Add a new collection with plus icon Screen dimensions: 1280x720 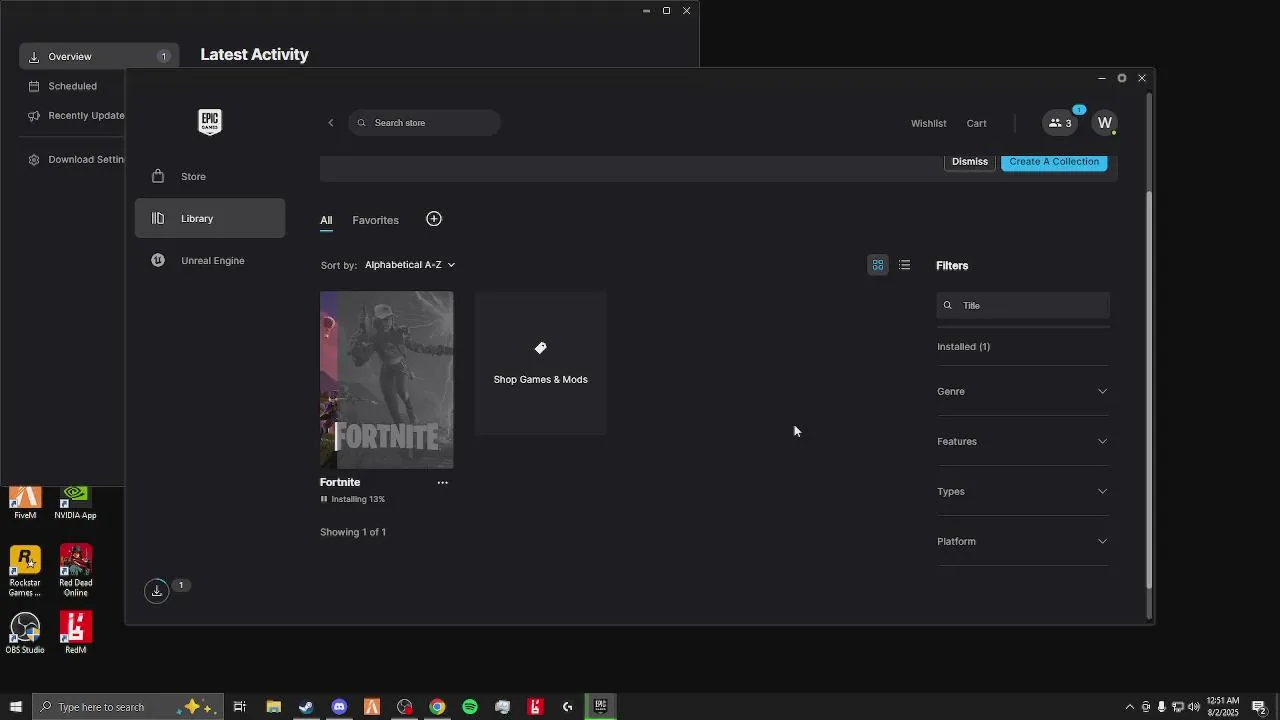(x=434, y=219)
